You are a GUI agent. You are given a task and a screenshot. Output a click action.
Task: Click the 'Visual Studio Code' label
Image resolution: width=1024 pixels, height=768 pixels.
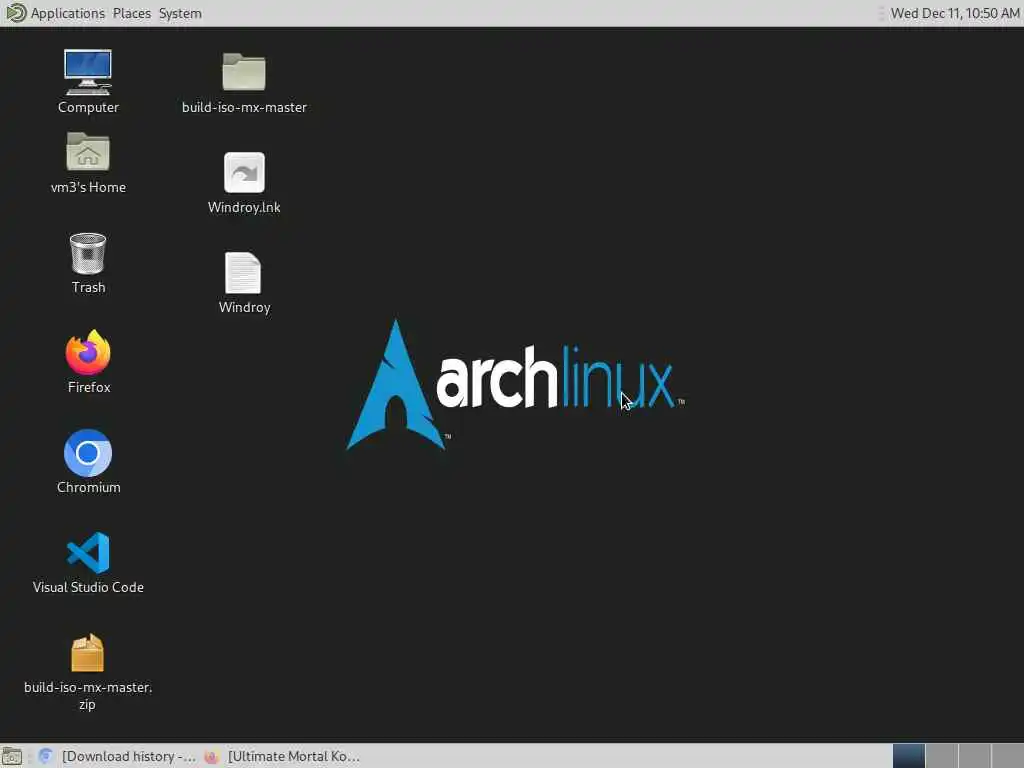pos(88,587)
